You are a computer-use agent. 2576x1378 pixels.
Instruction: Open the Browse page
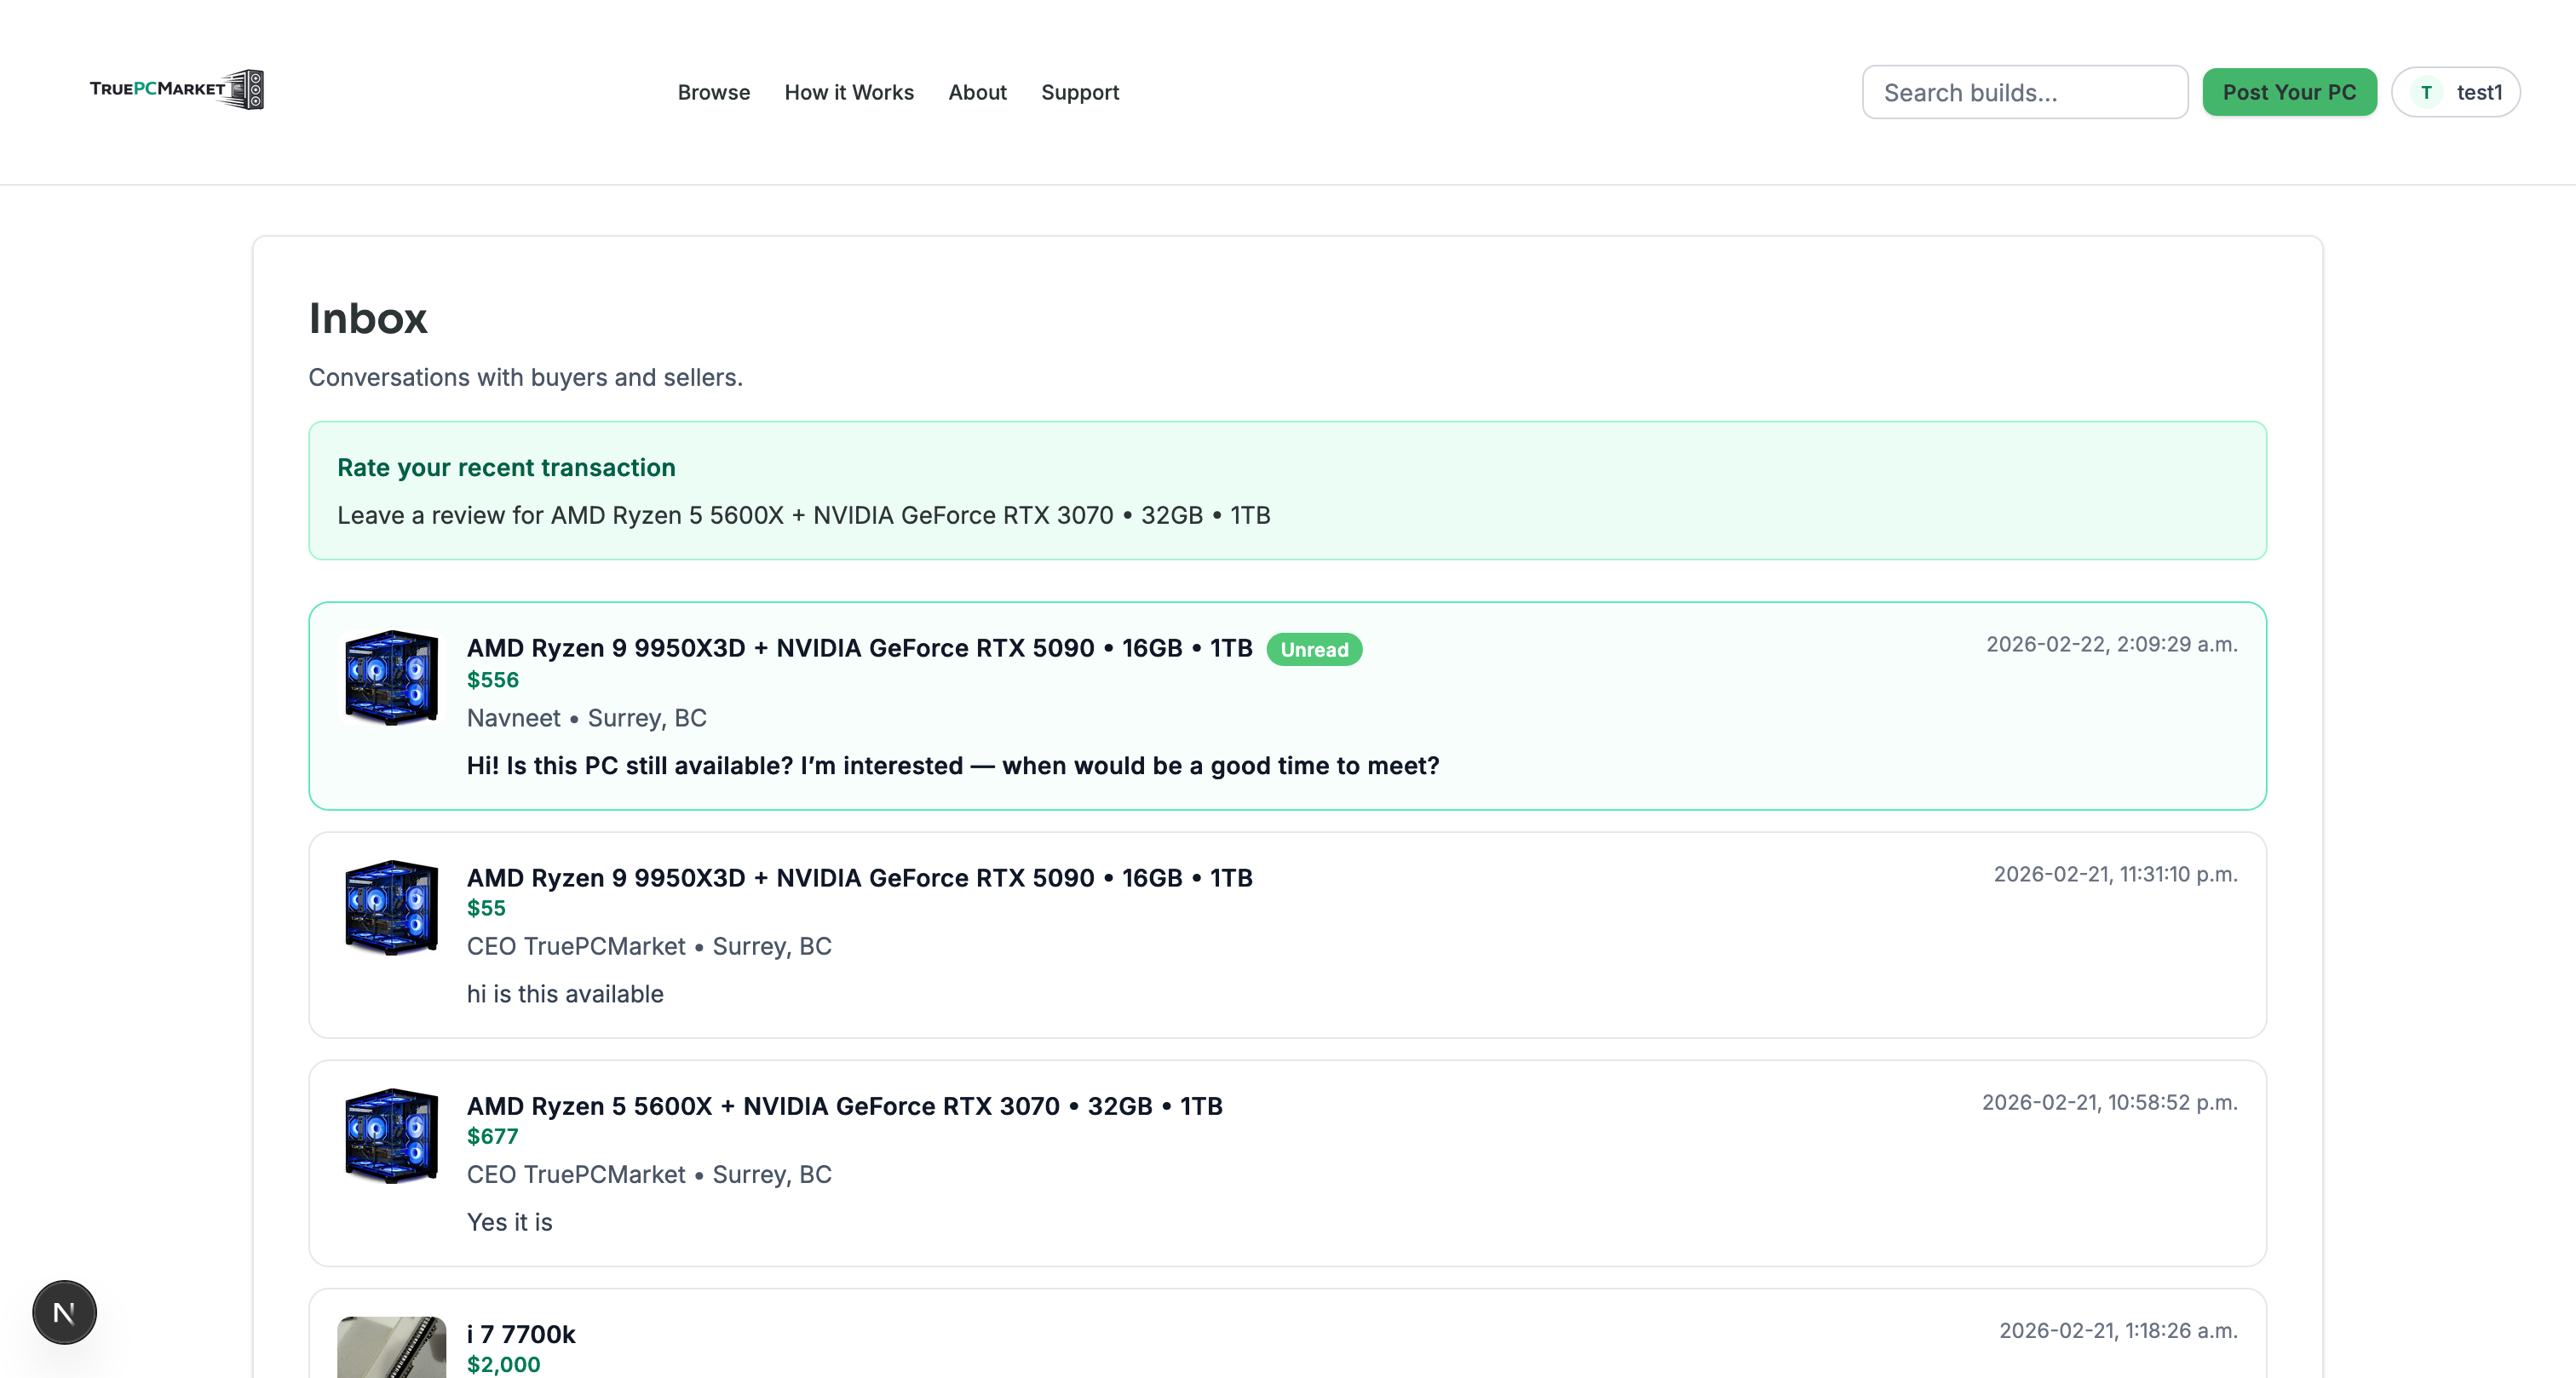pyautogui.click(x=713, y=92)
